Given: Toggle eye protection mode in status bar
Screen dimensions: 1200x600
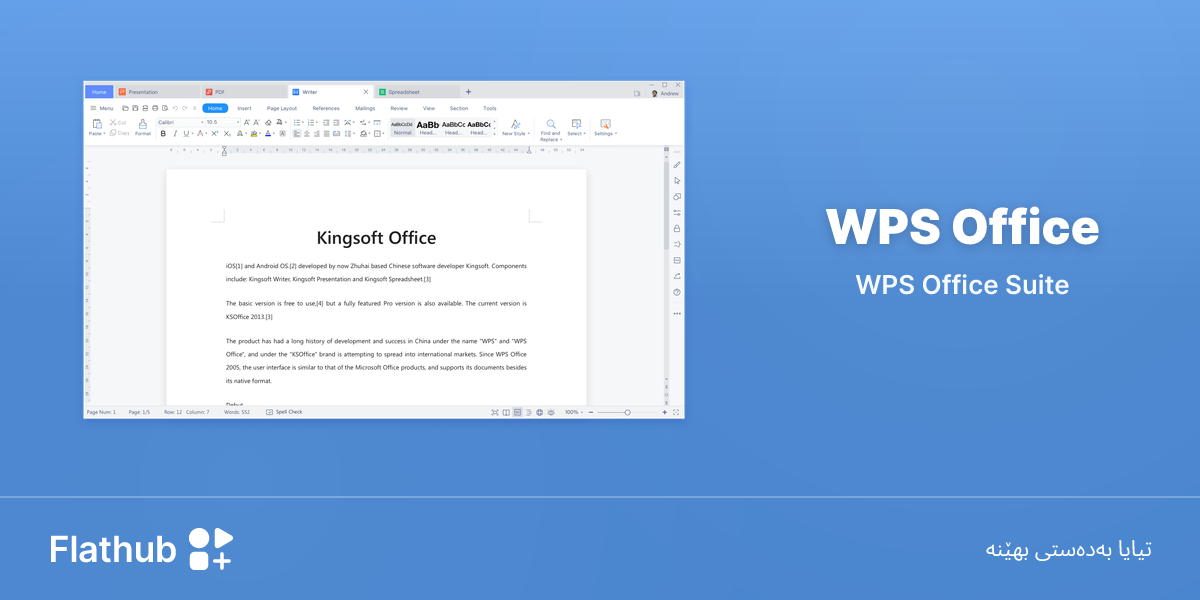Looking at the screenshot, I should tap(551, 412).
